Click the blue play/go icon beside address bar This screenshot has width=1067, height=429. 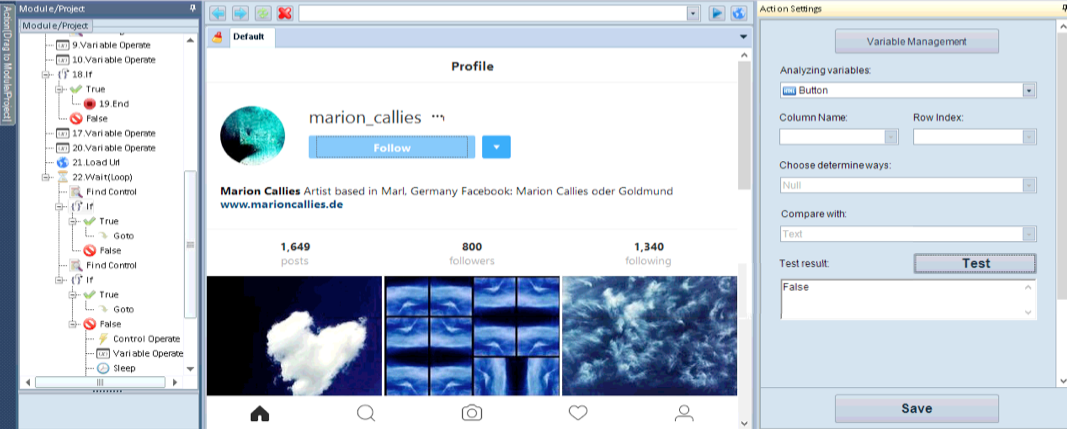click(x=717, y=13)
